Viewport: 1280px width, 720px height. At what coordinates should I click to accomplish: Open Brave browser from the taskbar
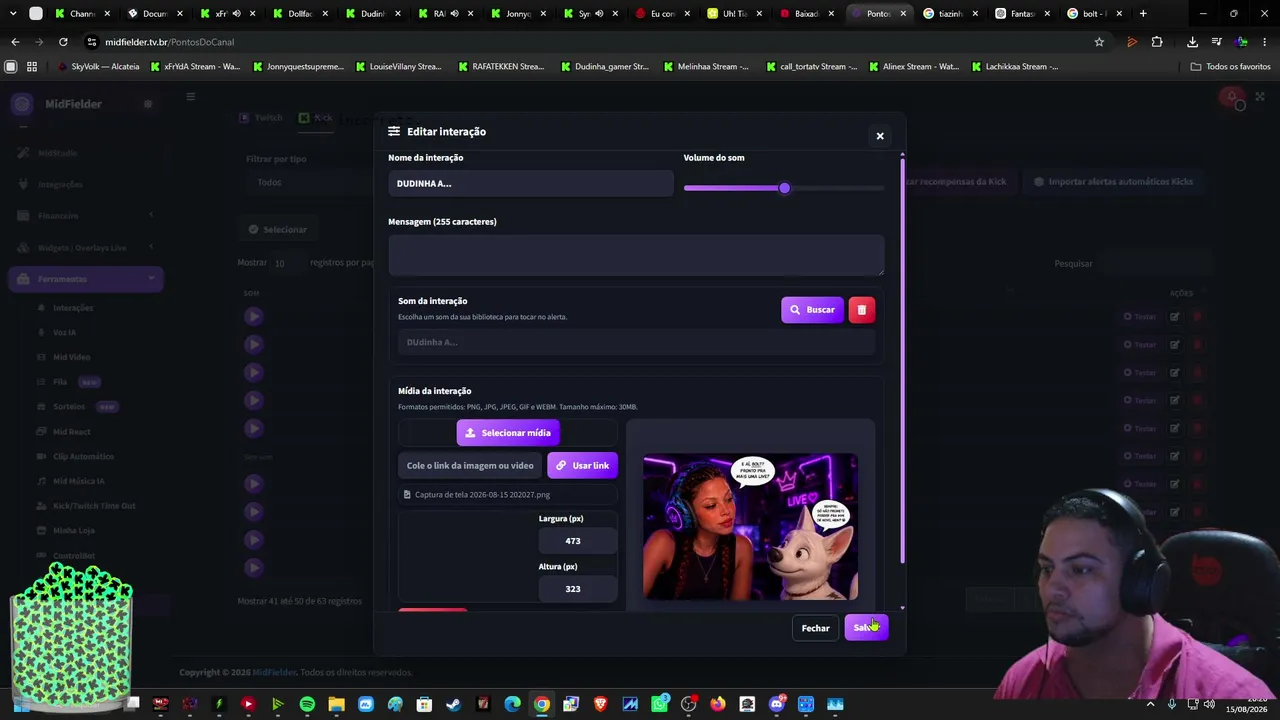click(600, 704)
